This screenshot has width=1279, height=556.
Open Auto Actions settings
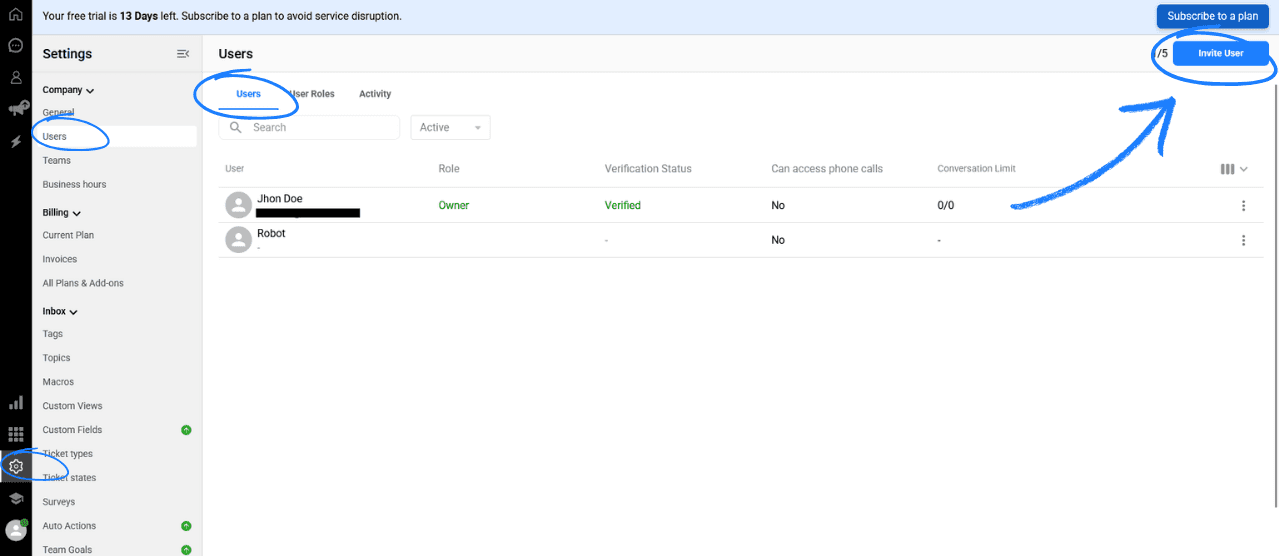point(69,526)
